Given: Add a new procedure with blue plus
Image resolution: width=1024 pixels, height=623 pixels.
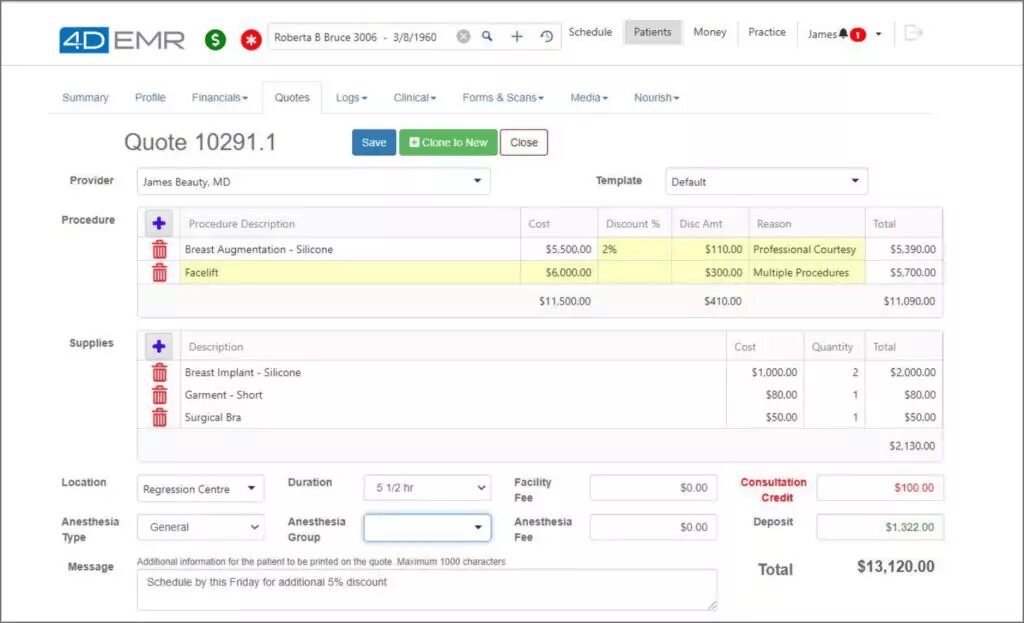Looking at the screenshot, I should pyautogui.click(x=159, y=224).
